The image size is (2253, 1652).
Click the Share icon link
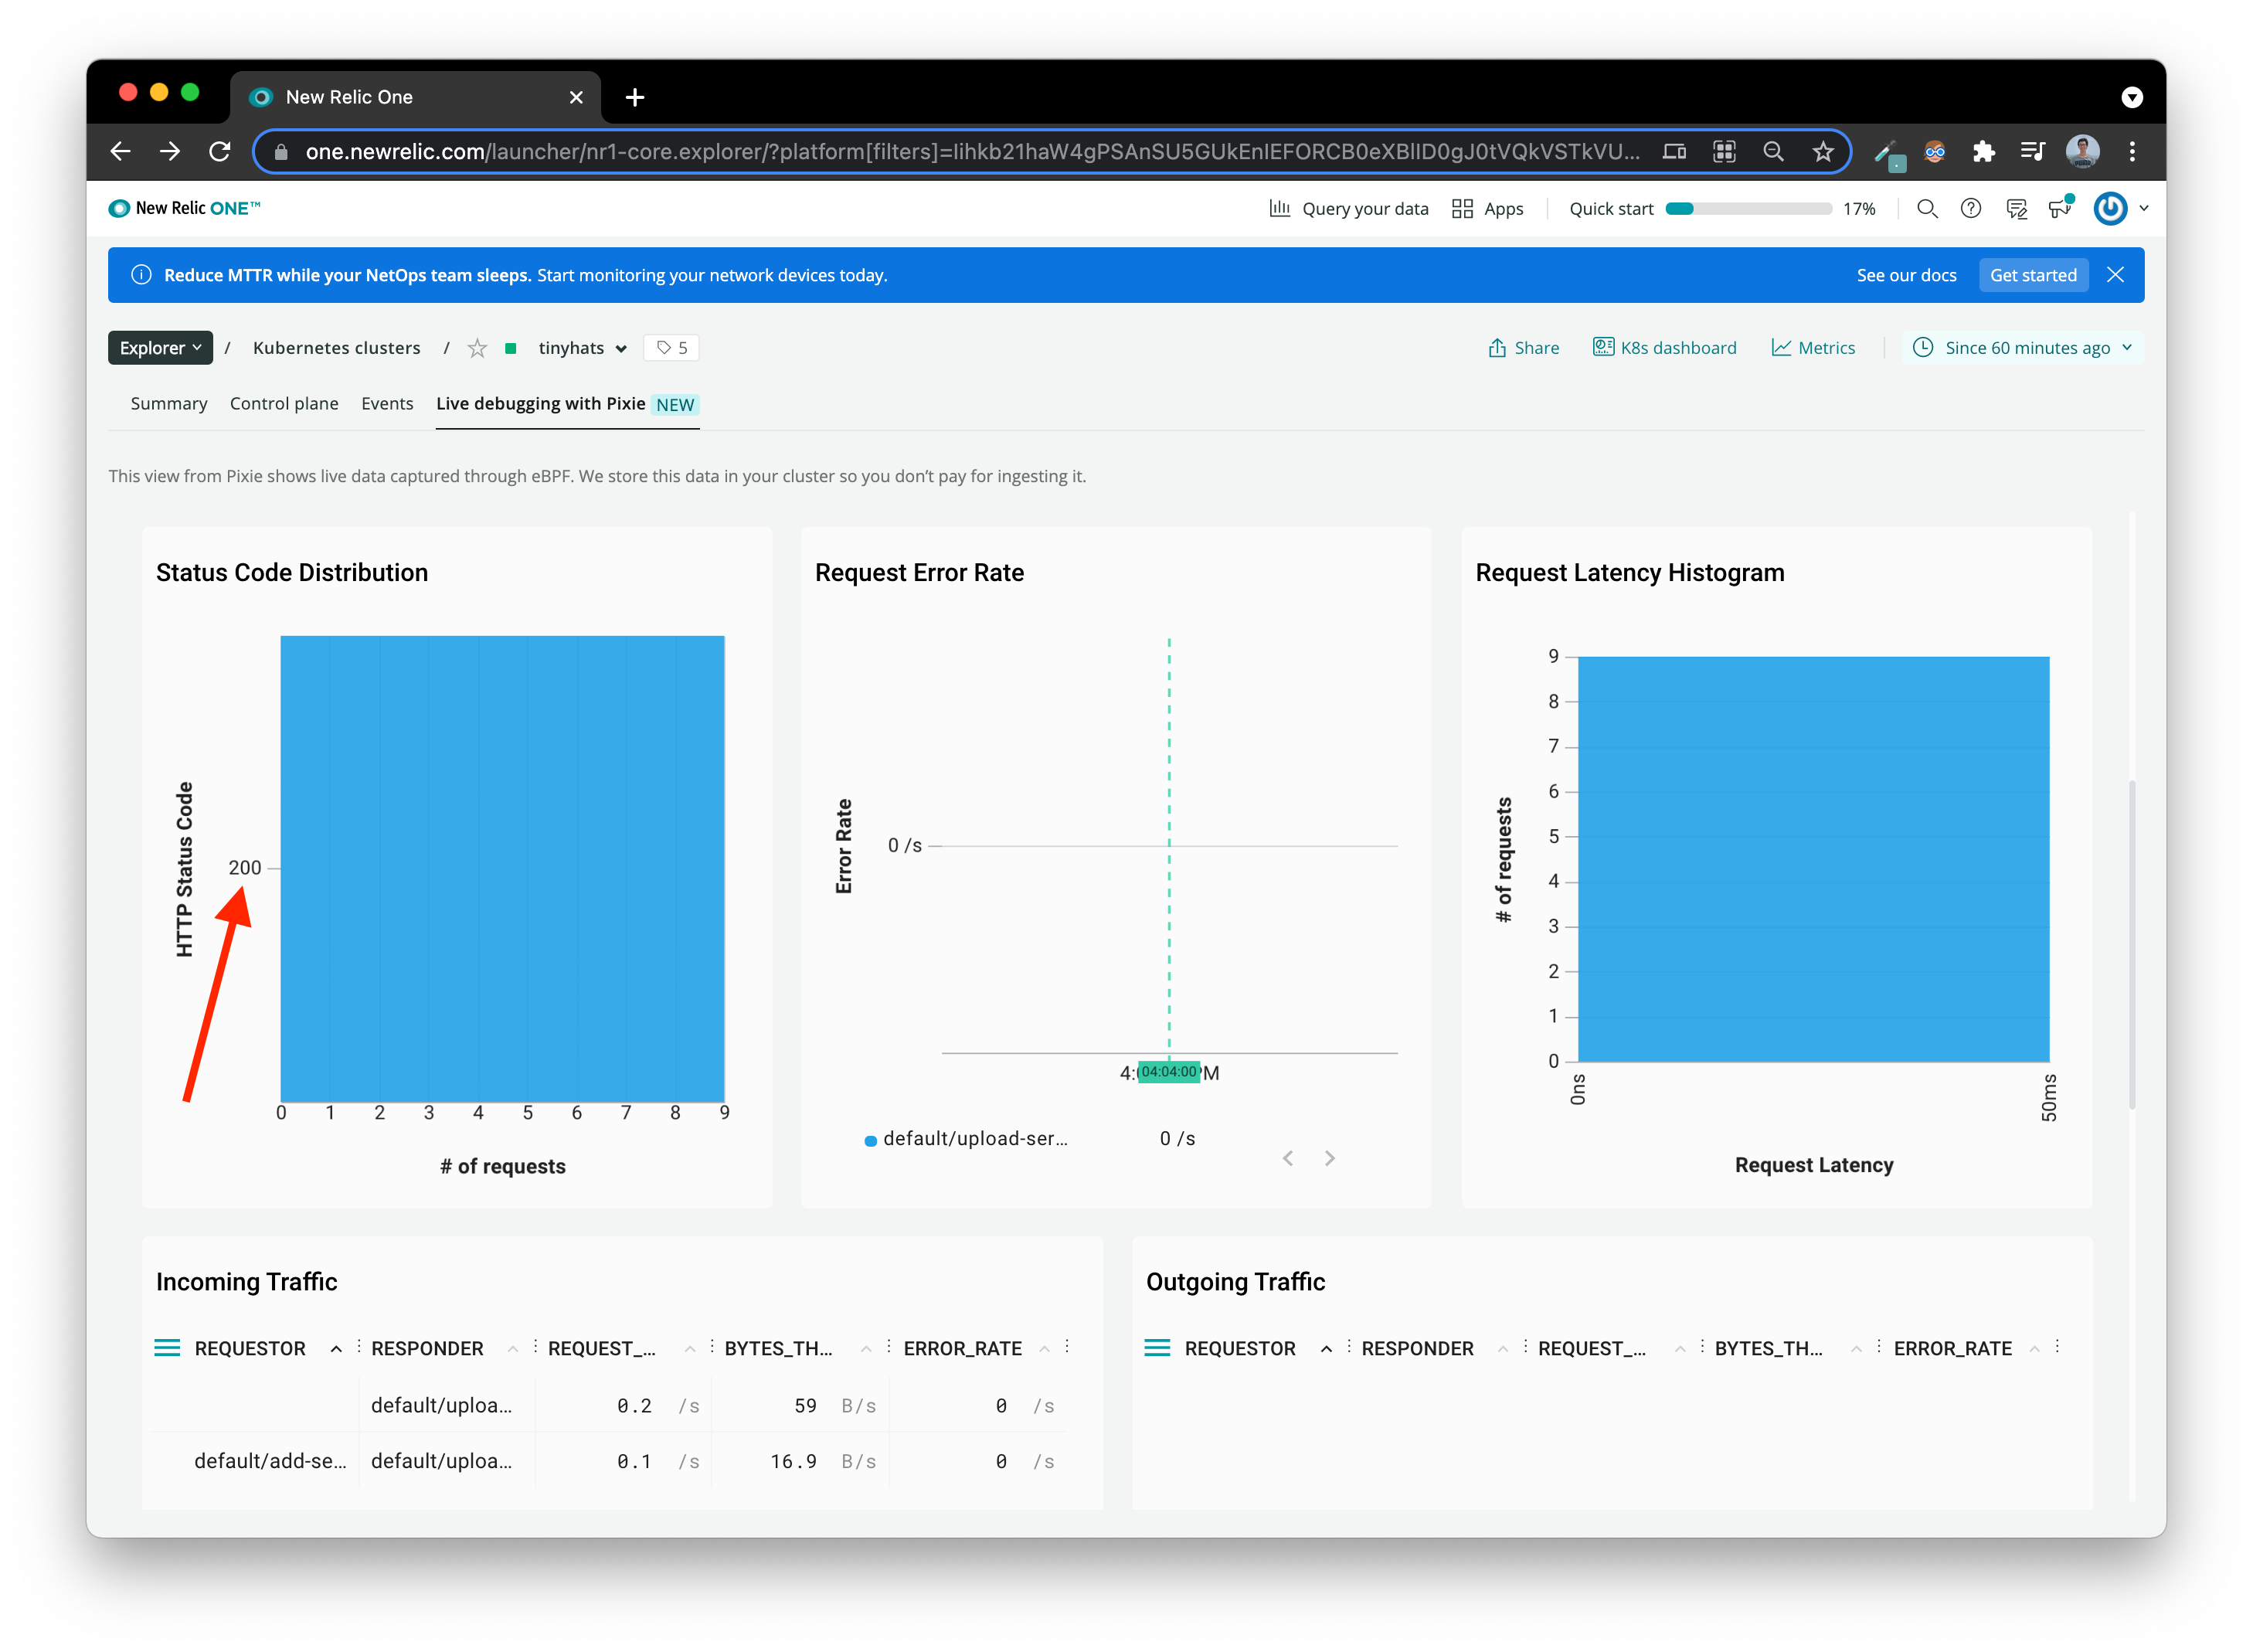(1523, 348)
